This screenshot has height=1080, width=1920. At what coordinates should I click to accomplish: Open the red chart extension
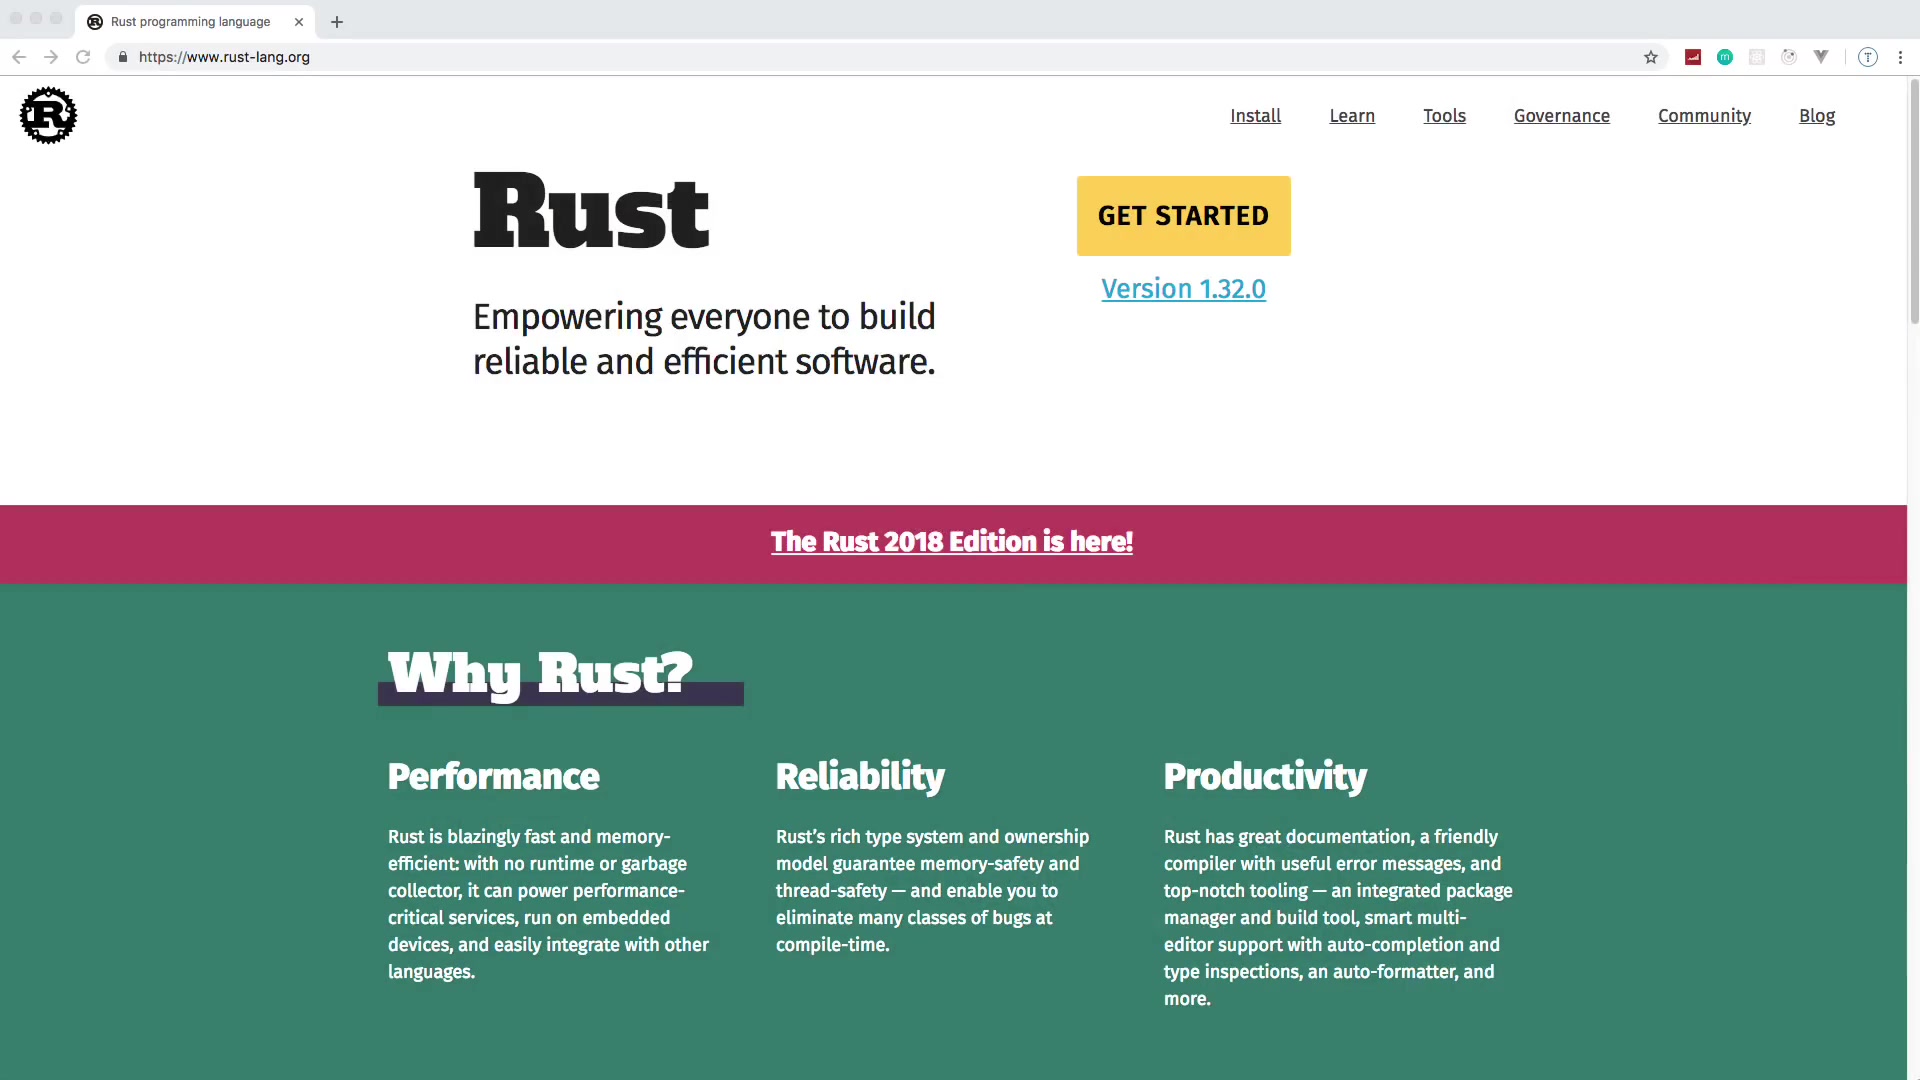(1693, 57)
